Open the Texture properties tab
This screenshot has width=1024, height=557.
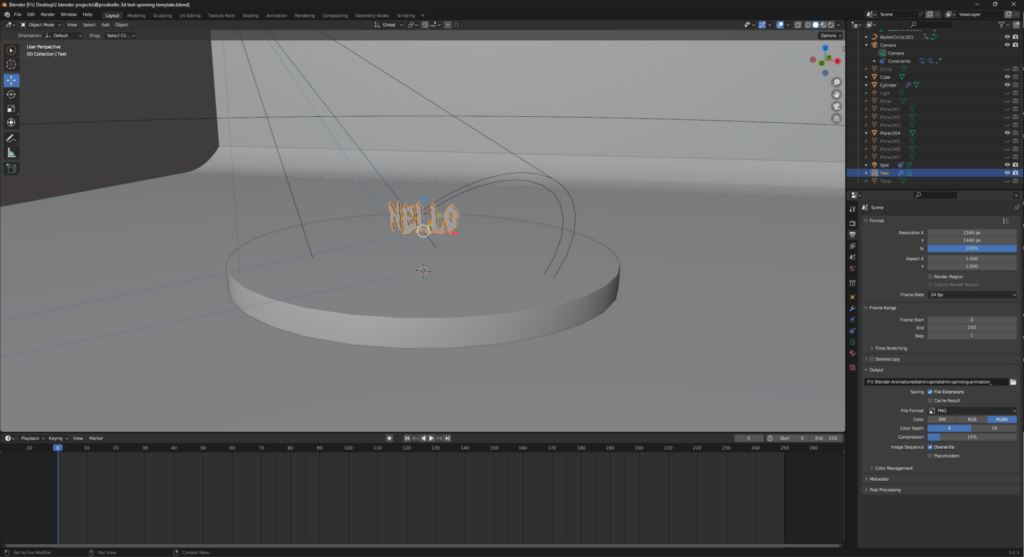point(852,368)
